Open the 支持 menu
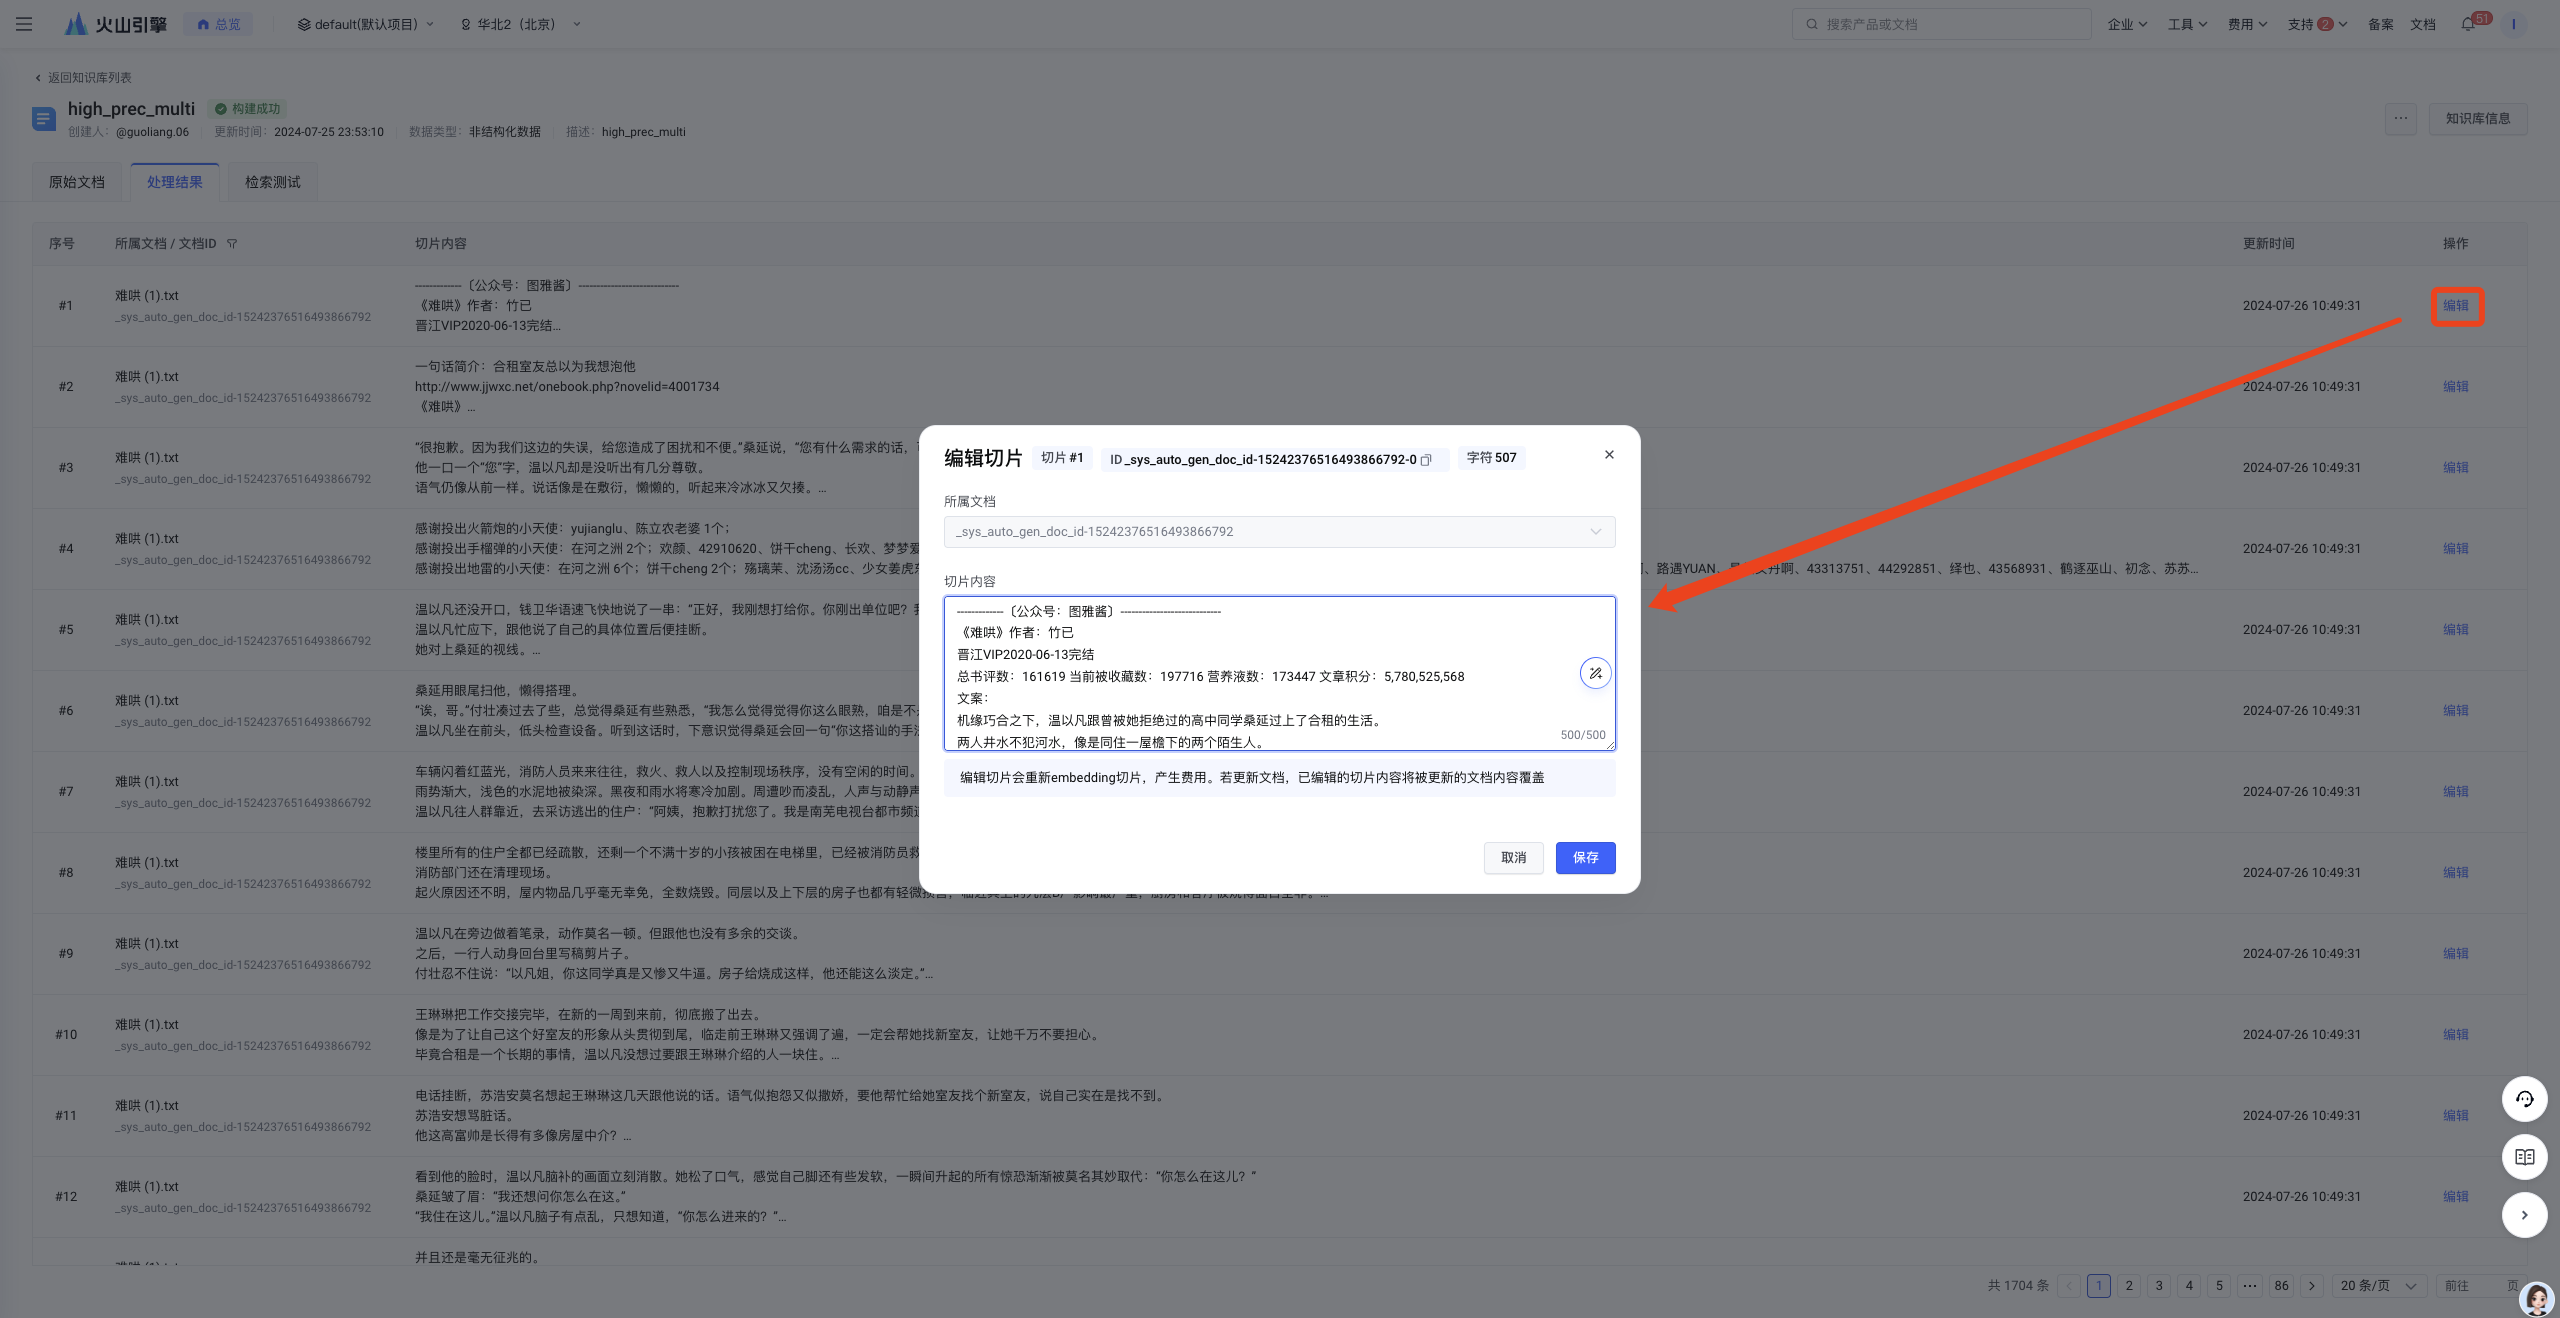Viewport: 2560px width, 1318px height. click(2316, 24)
